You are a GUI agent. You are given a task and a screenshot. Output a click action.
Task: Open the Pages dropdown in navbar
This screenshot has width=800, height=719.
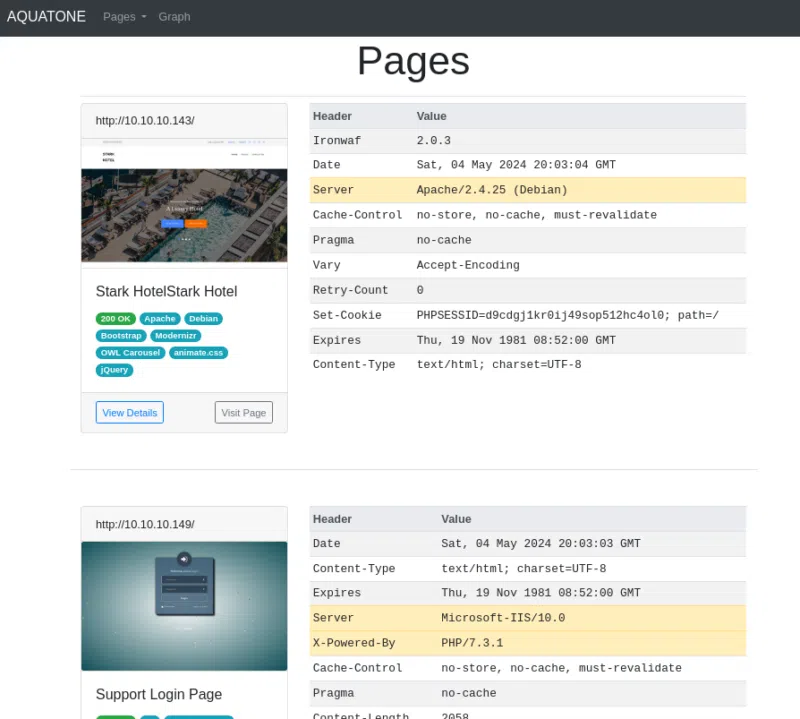(x=124, y=17)
